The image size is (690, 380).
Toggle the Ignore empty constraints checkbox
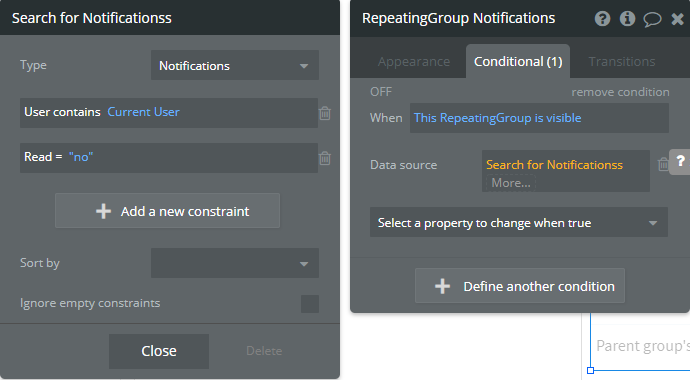(310, 303)
